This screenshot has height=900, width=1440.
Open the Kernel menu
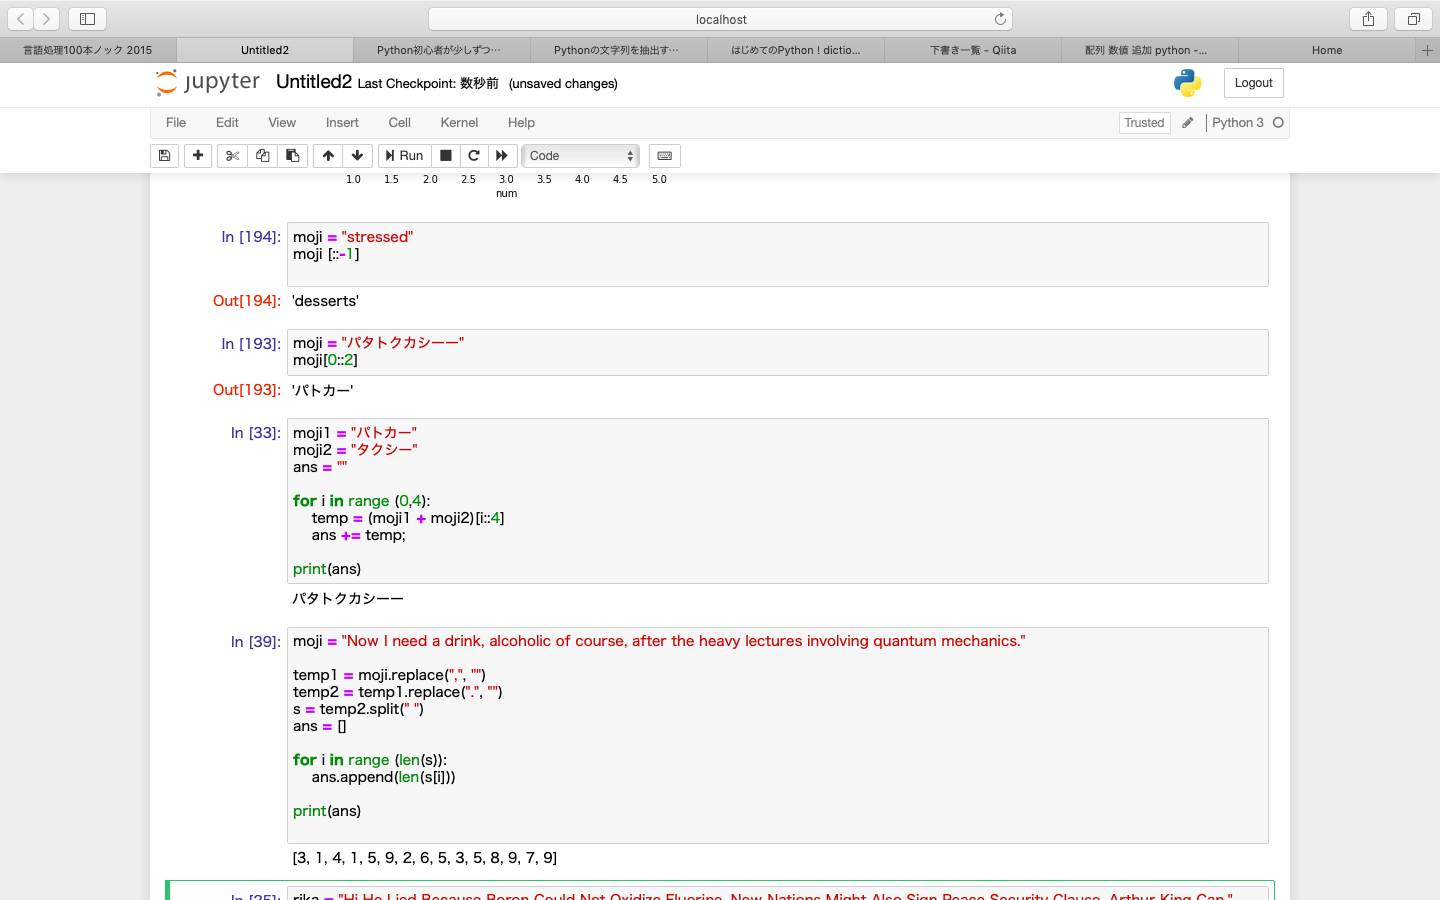[459, 123]
